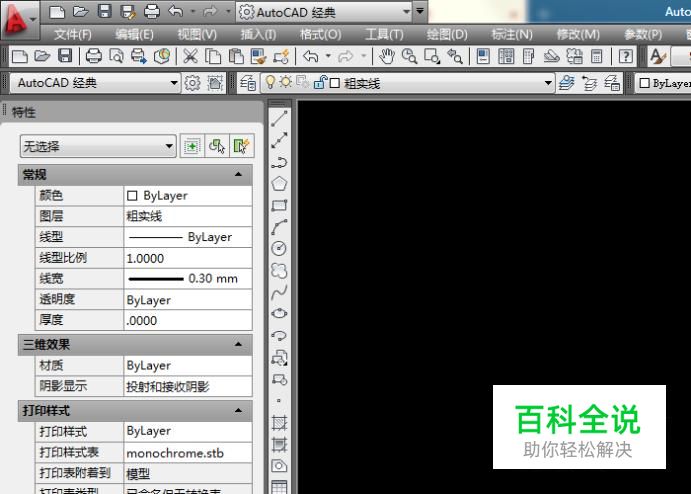Open 格式(O) menu
Viewport: 691px width, 494px height.
320,34
